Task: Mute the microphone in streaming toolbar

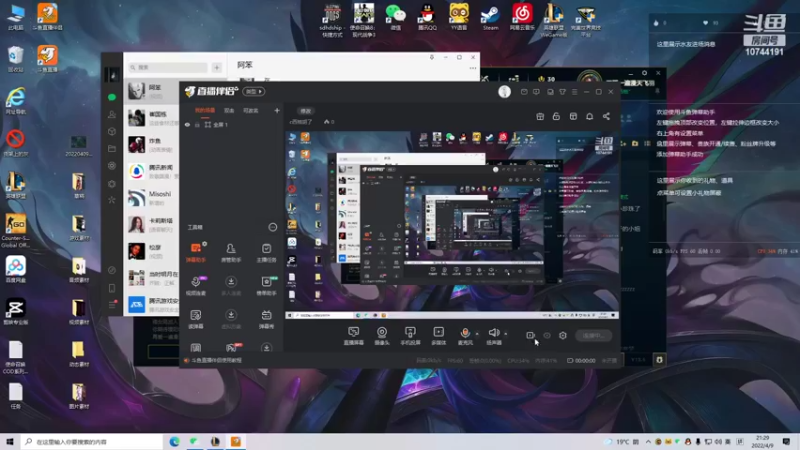Action: point(465,336)
